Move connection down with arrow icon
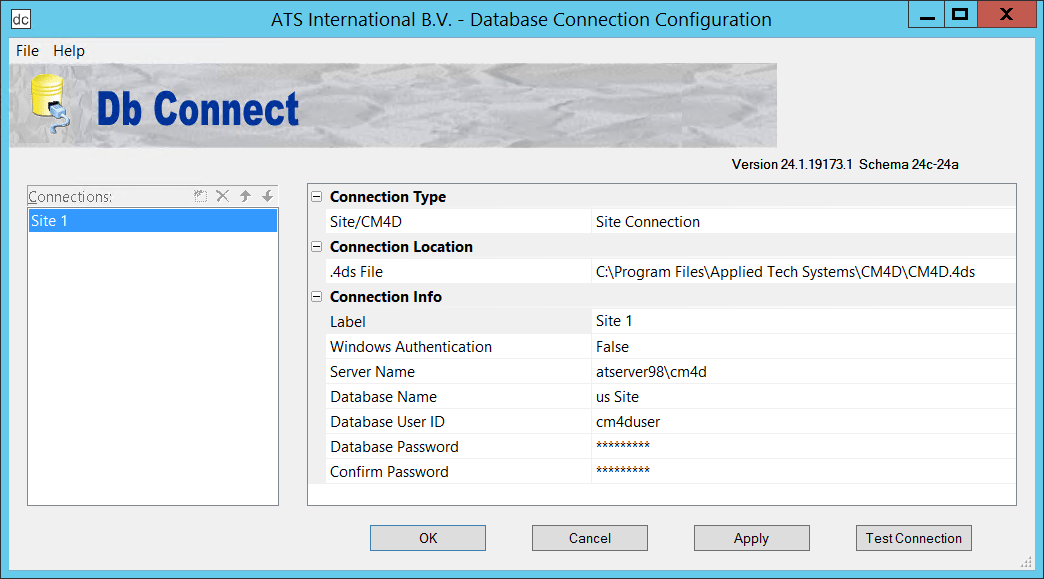This screenshot has width=1044, height=579. coord(267,197)
